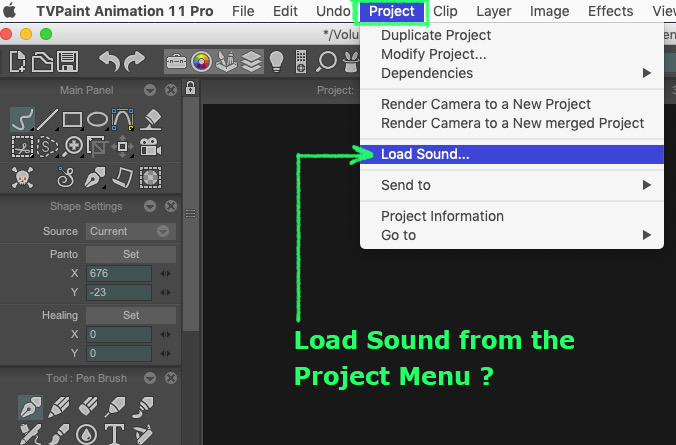
Task: Select the rectangular cut brush selection tool
Action: (x=22, y=147)
